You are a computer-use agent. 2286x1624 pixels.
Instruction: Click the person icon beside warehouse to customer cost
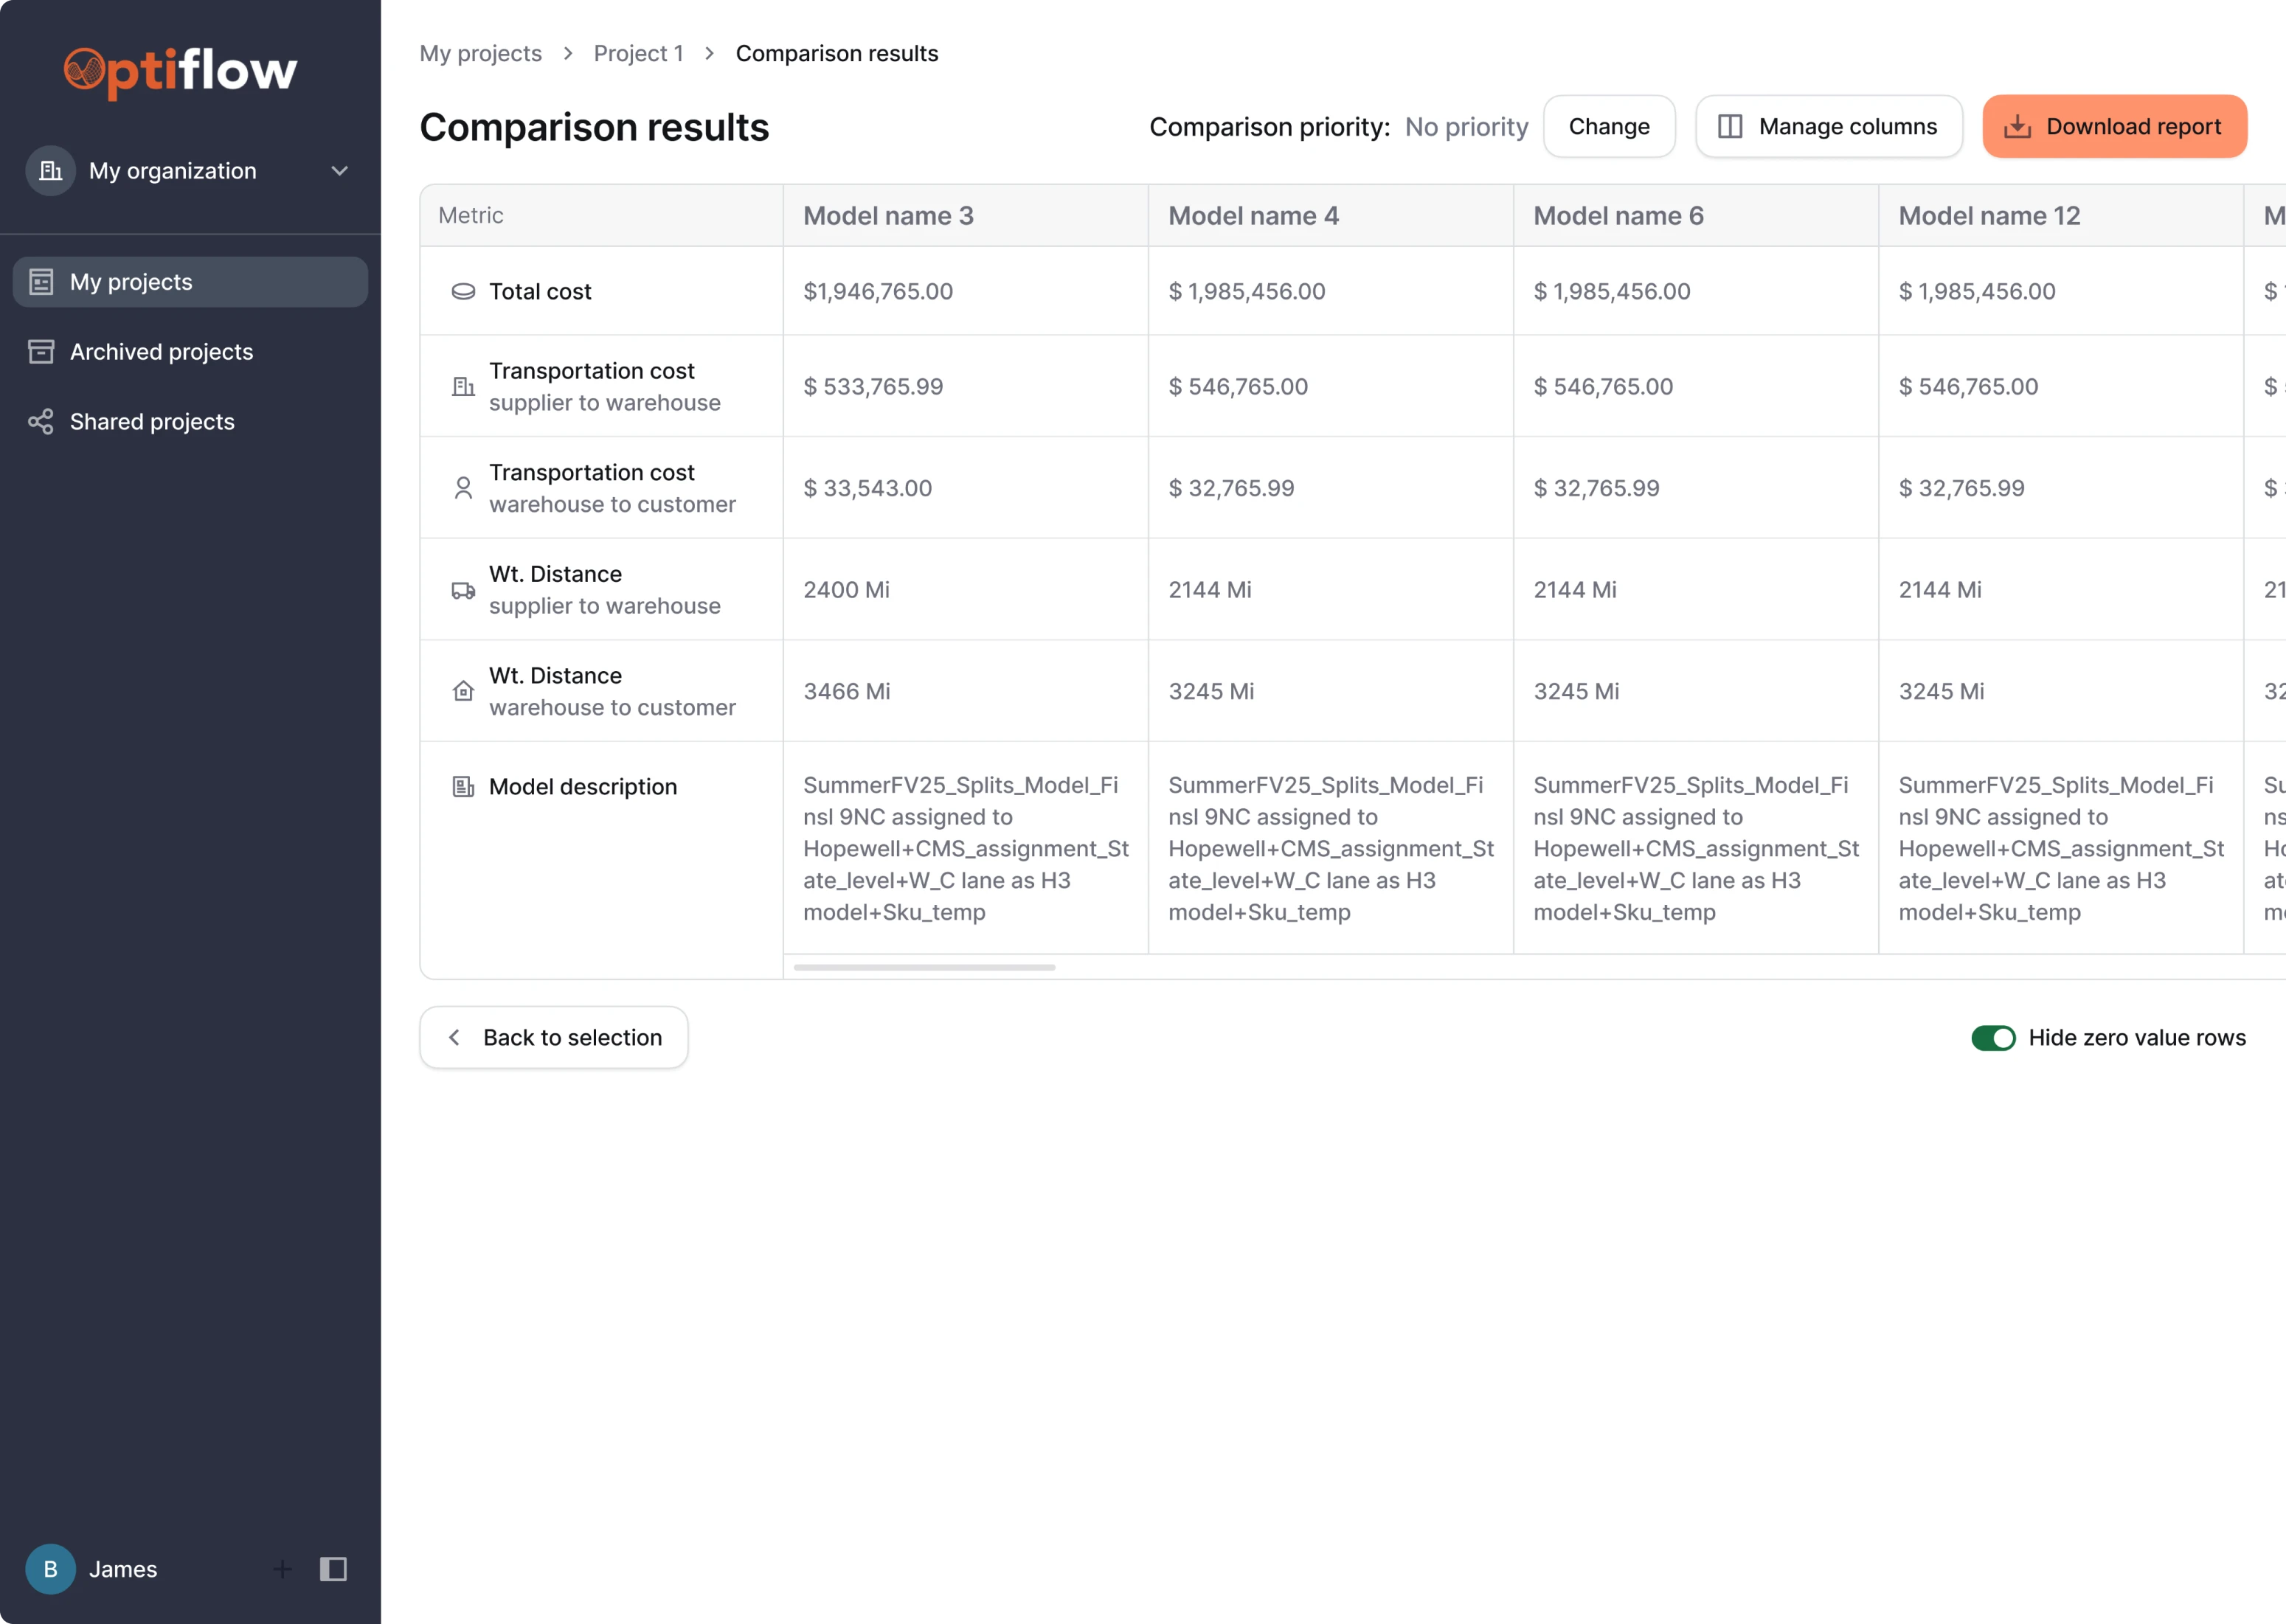462,488
